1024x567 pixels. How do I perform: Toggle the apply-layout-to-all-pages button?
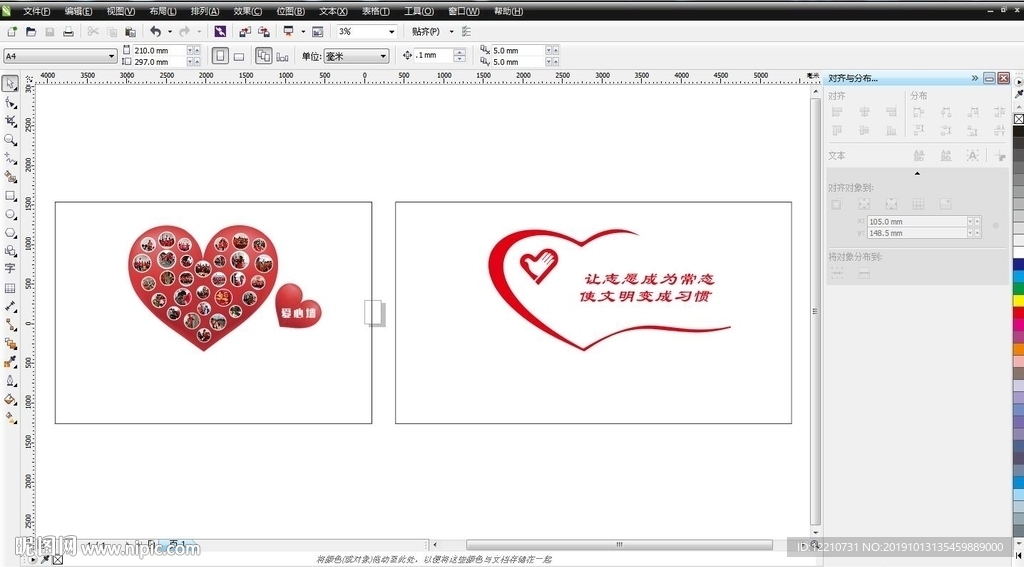click(x=263, y=56)
